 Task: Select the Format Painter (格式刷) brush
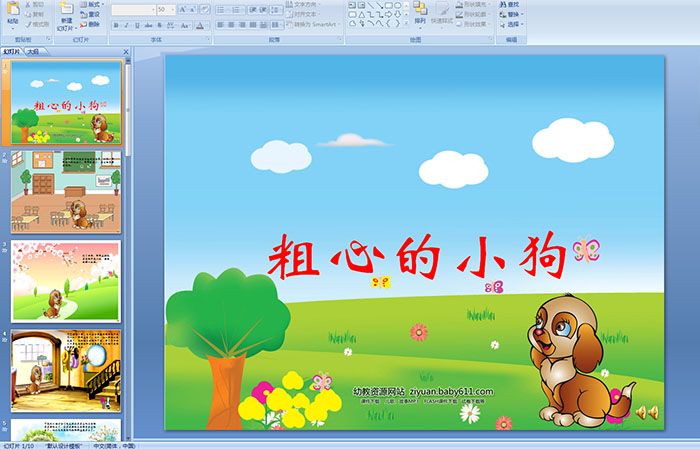[x=28, y=24]
